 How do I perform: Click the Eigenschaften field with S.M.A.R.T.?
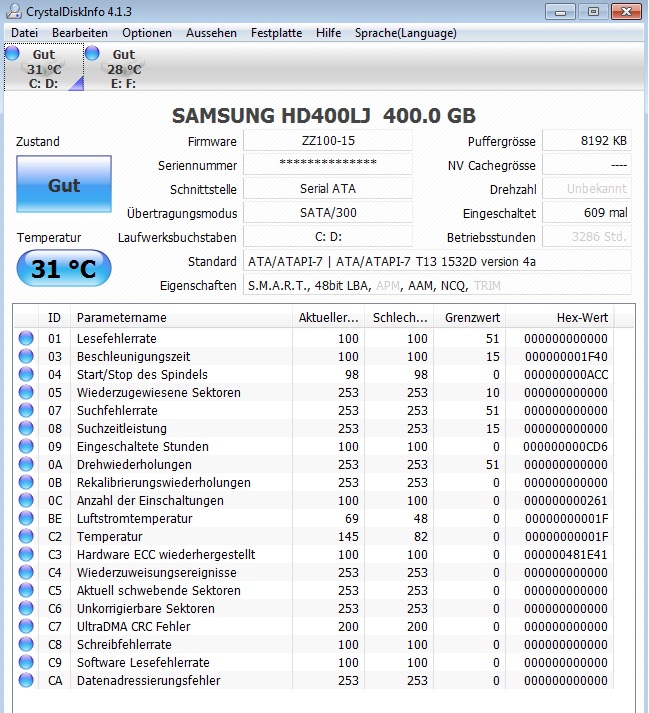tap(438, 286)
